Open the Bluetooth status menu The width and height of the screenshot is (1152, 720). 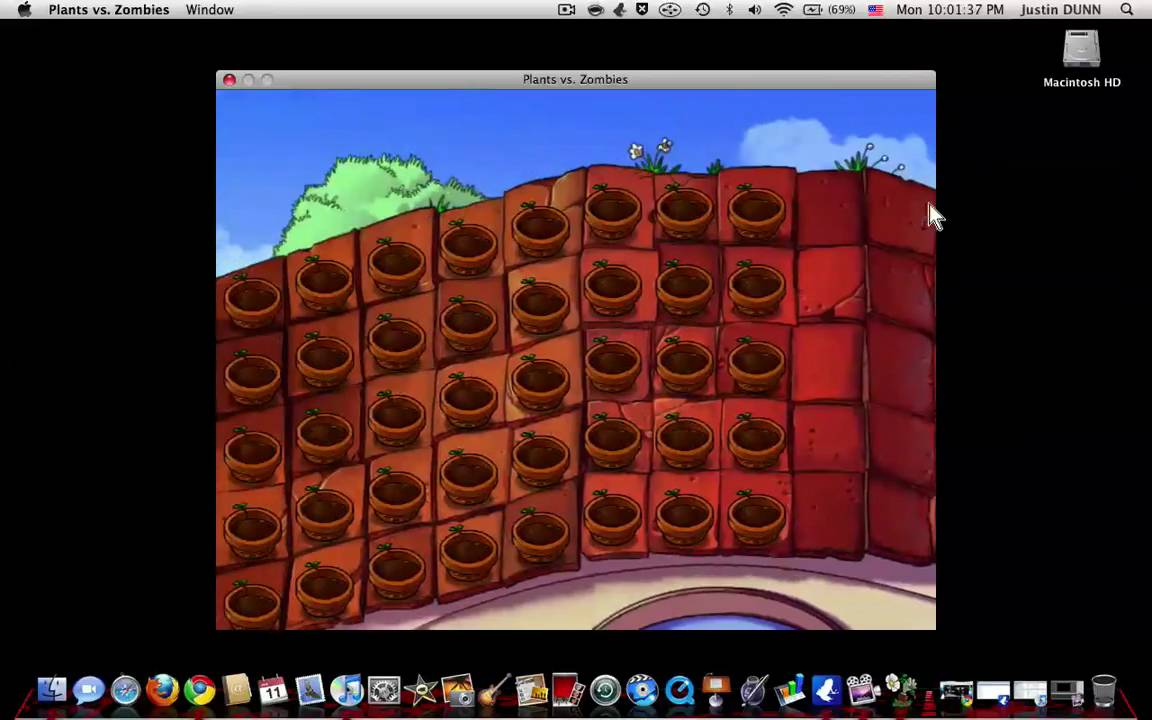point(730,10)
